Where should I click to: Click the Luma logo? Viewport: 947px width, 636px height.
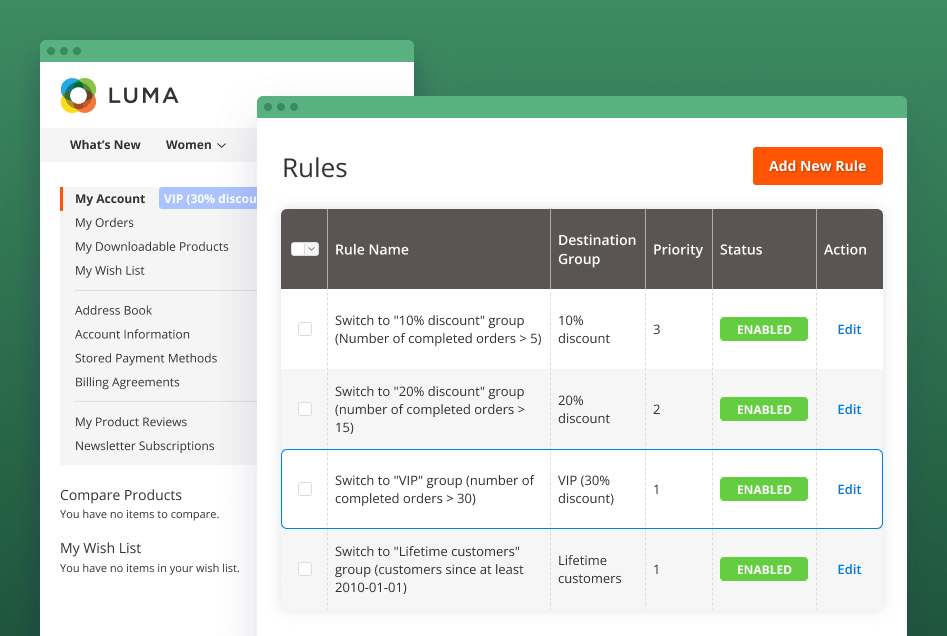[x=120, y=96]
